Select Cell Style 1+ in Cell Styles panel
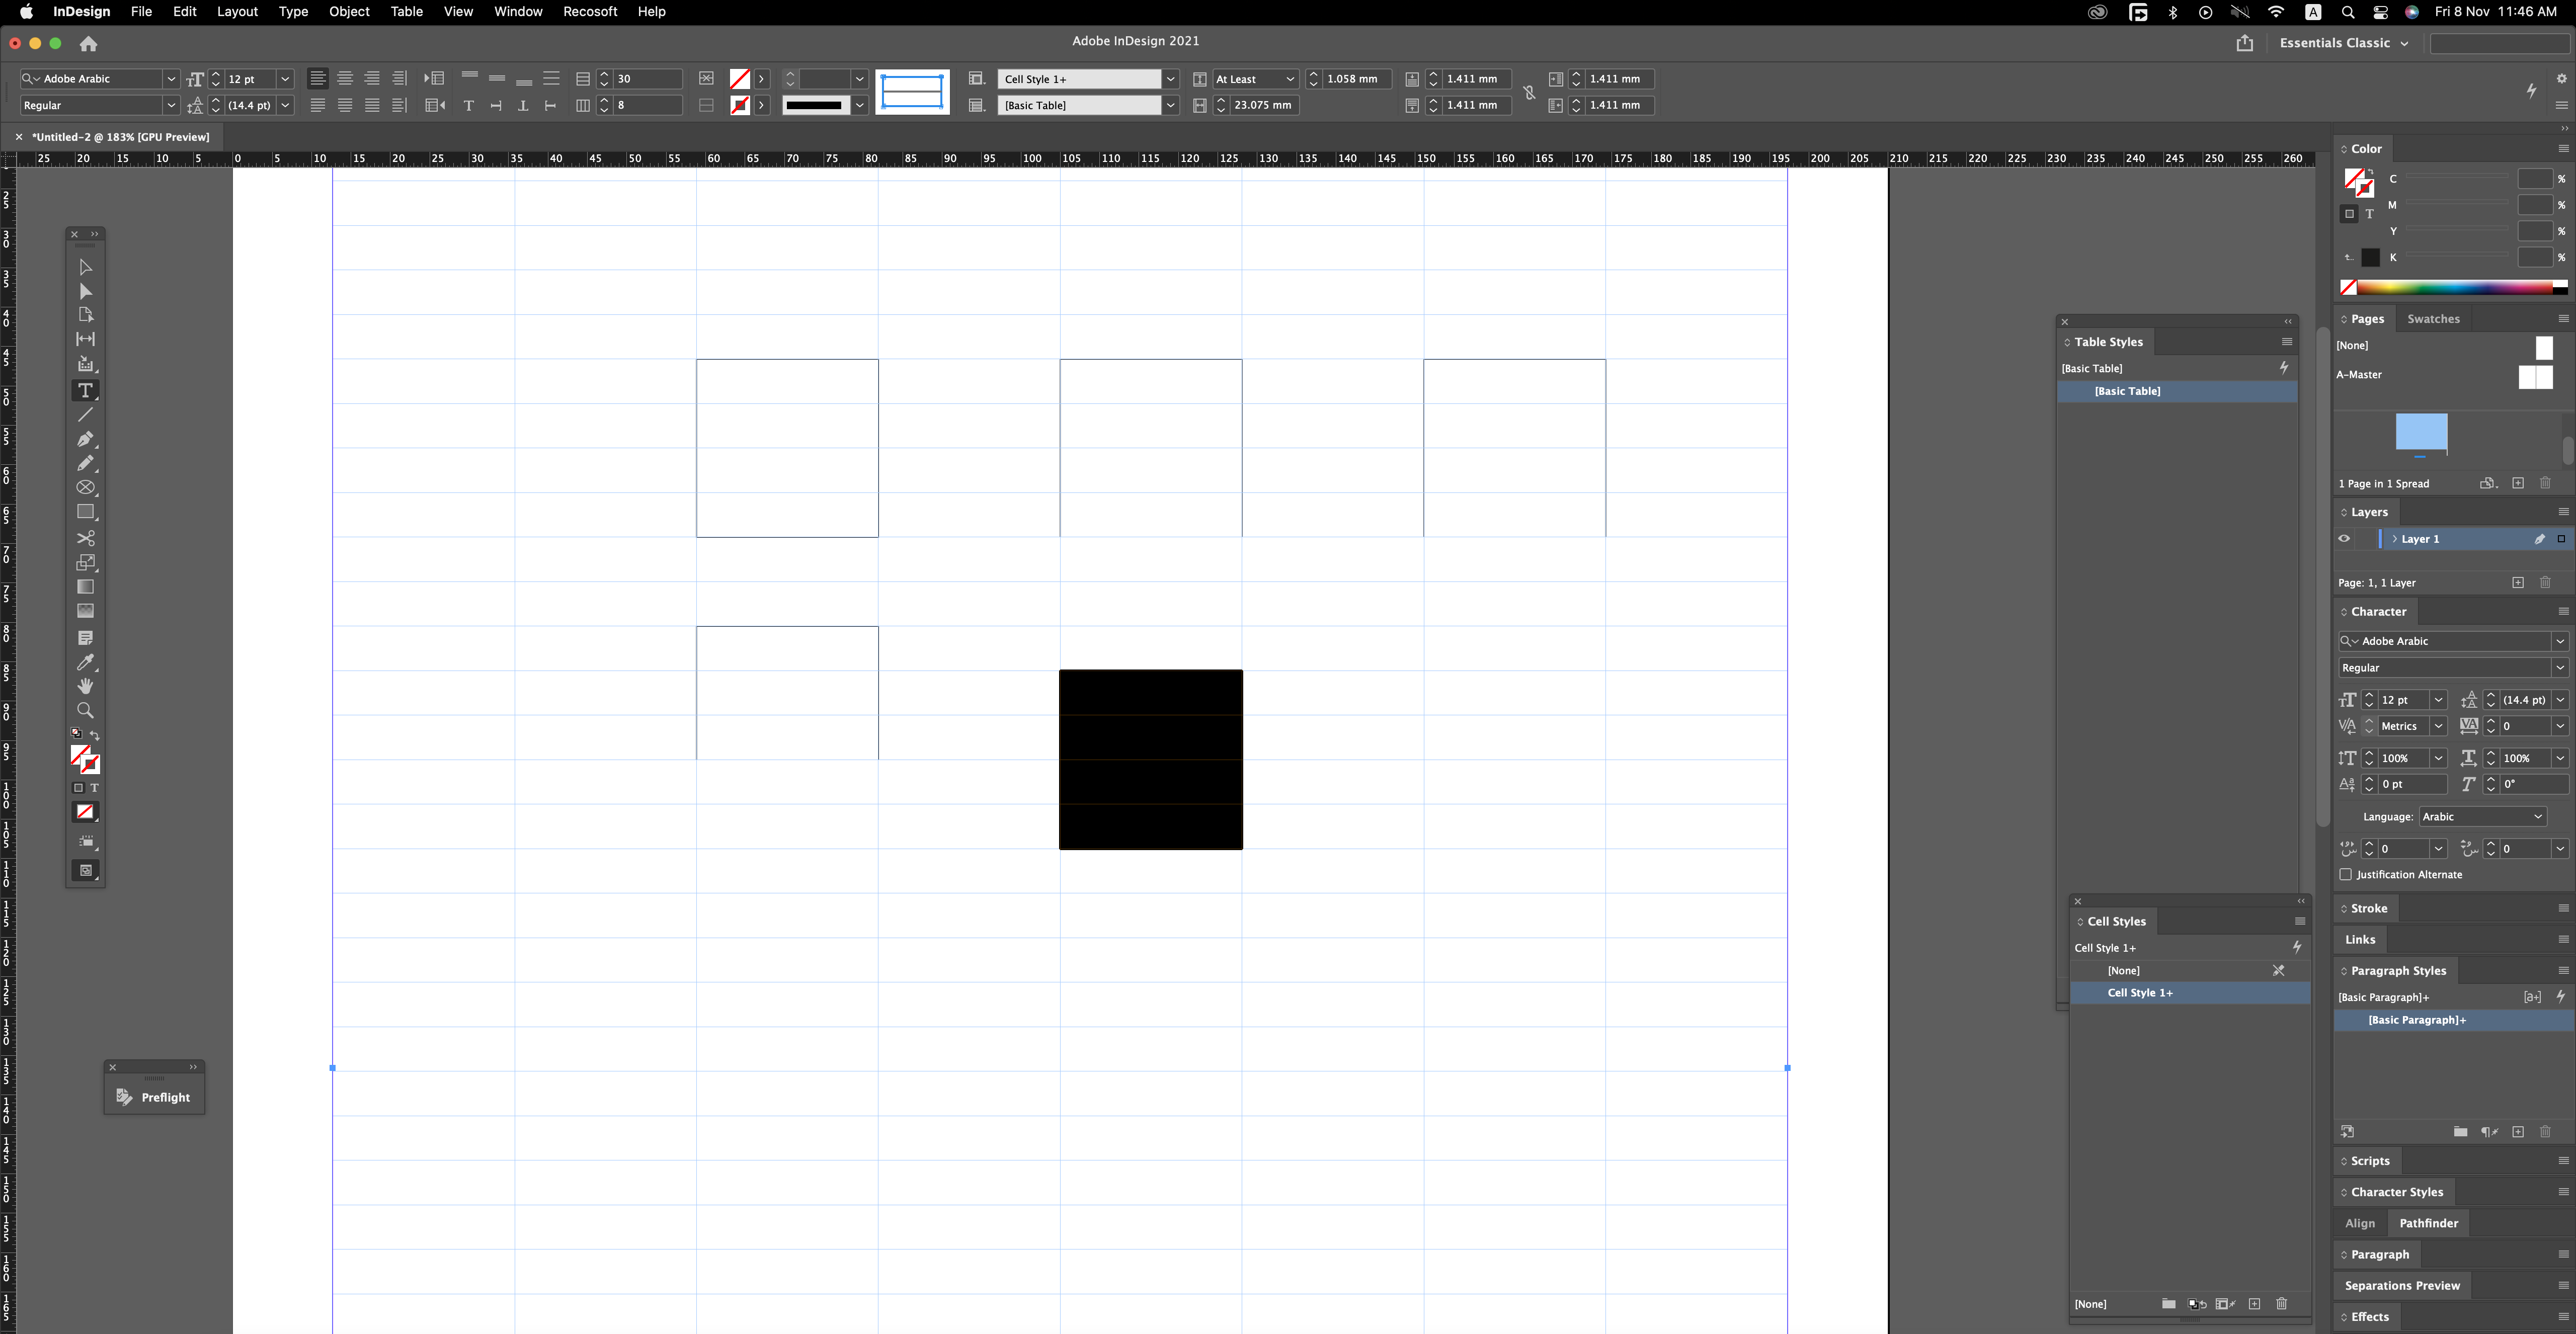 (2140, 992)
